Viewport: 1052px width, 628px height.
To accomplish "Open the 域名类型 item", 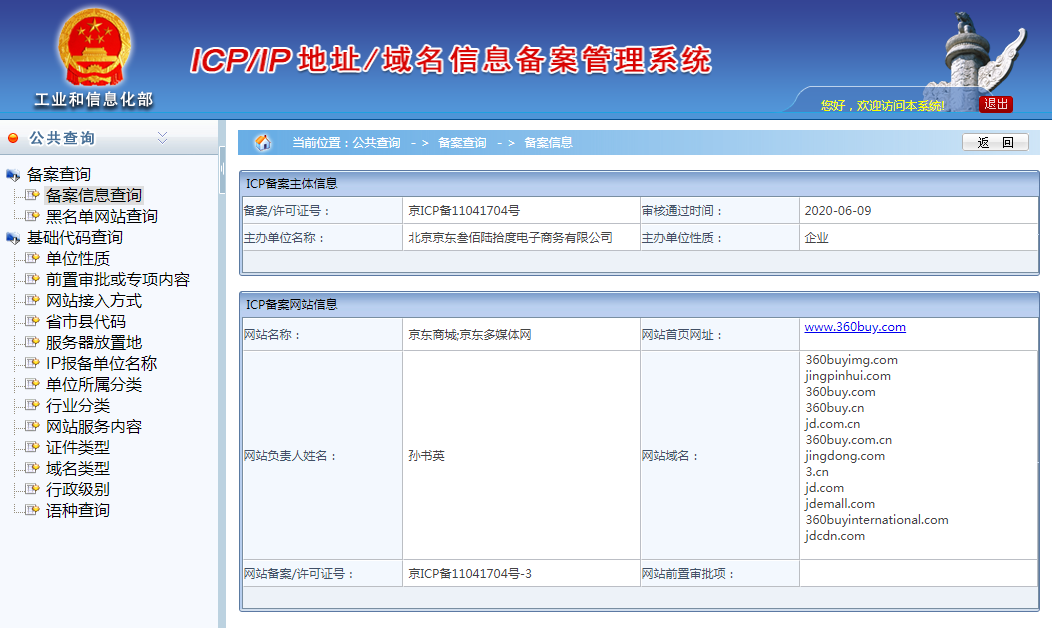I will click(77, 468).
